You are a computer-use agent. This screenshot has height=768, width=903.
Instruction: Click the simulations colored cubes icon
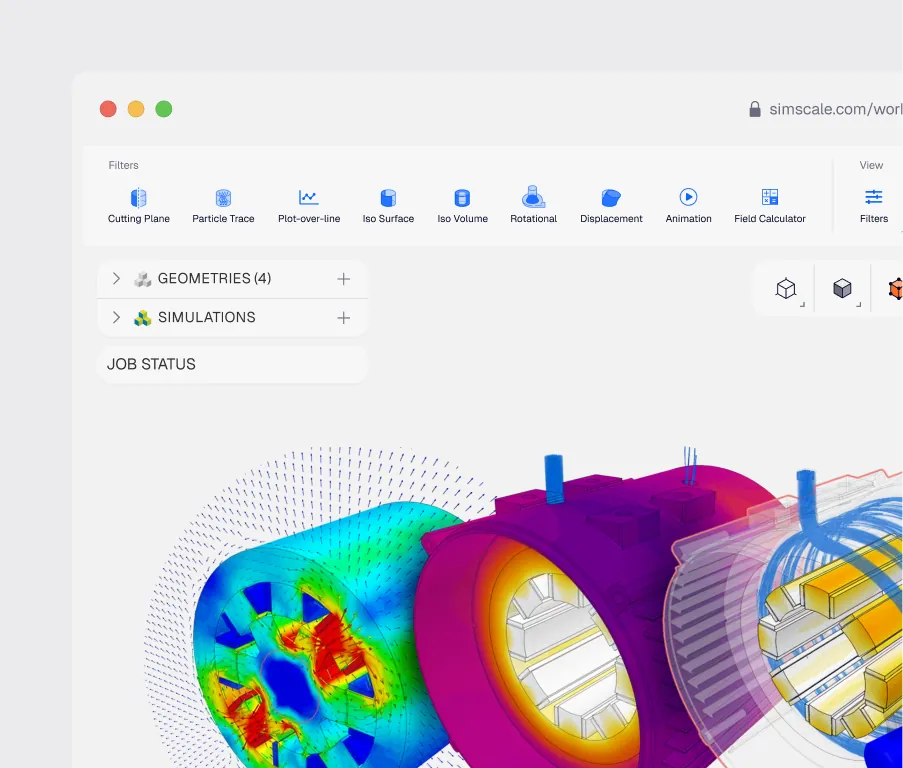[x=142, y=318]
